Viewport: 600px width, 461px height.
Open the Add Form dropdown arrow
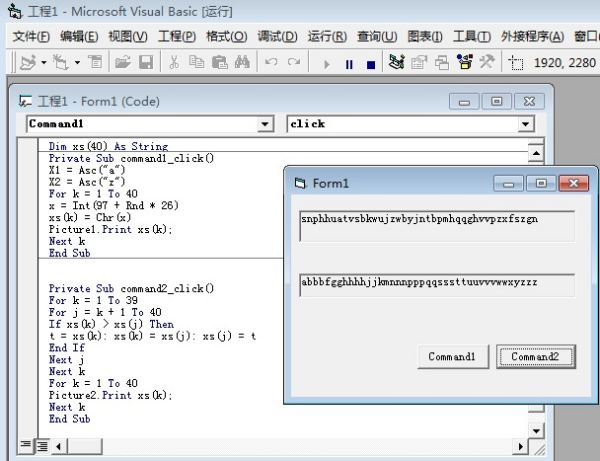(x=77, y=62)
